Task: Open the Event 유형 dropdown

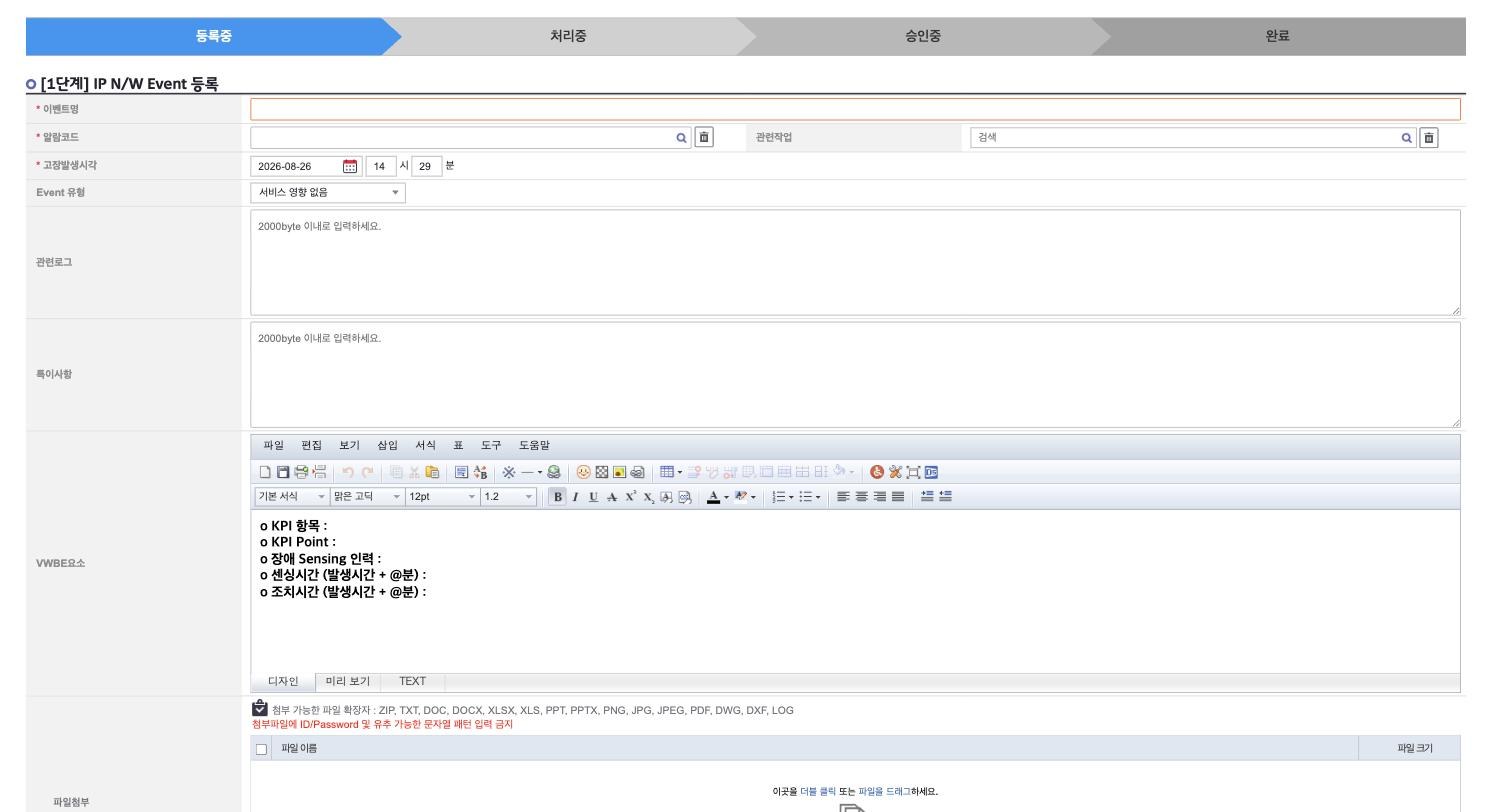Action: click(x=328, y=193)
